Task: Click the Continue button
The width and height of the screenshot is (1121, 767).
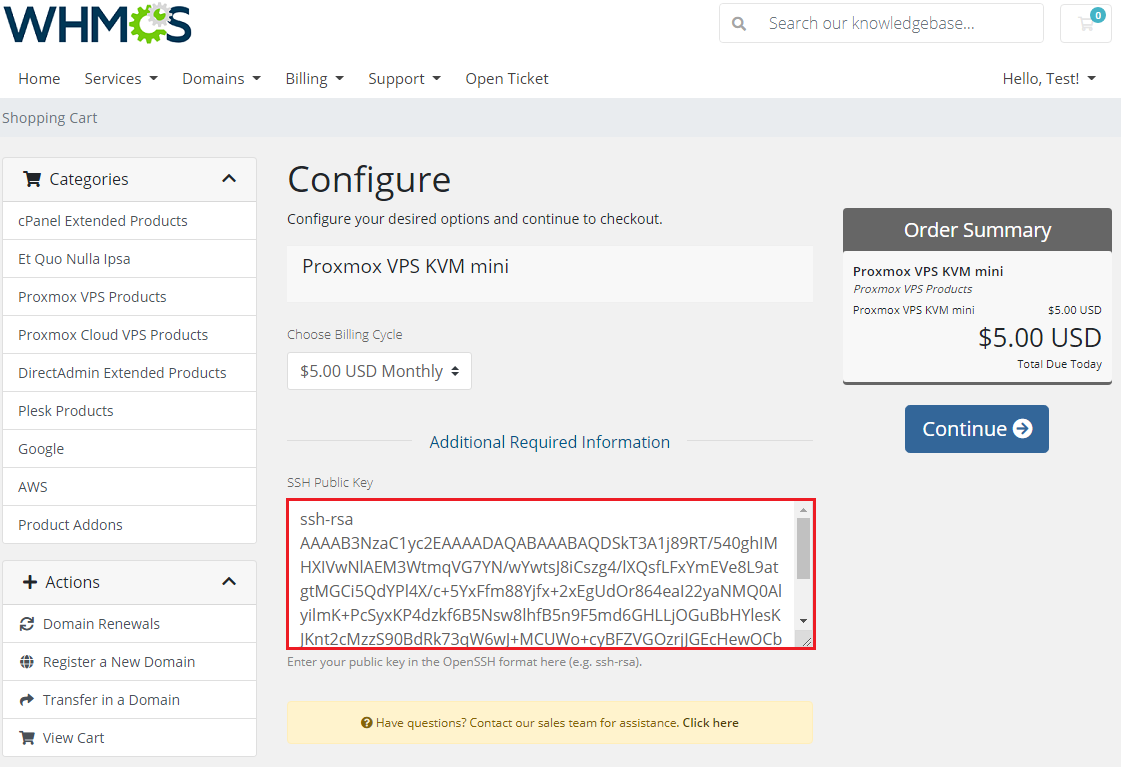Action: 977,429
